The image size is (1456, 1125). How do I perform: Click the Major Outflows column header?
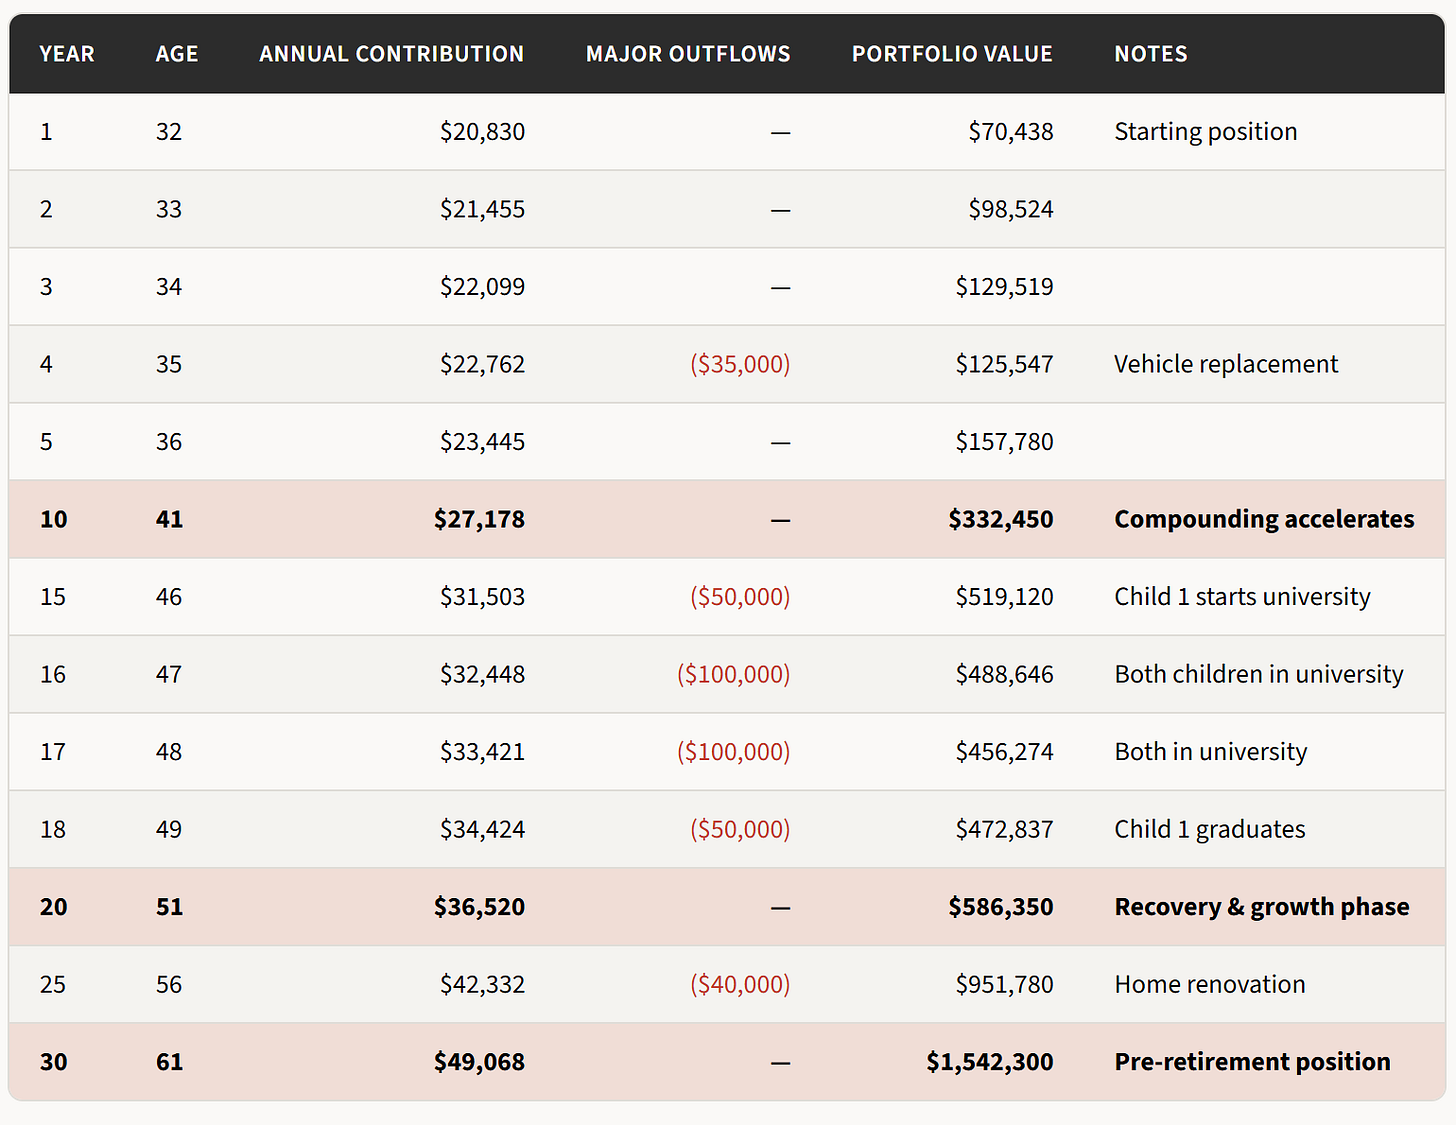pyautogui.click(x=688, y=54)
